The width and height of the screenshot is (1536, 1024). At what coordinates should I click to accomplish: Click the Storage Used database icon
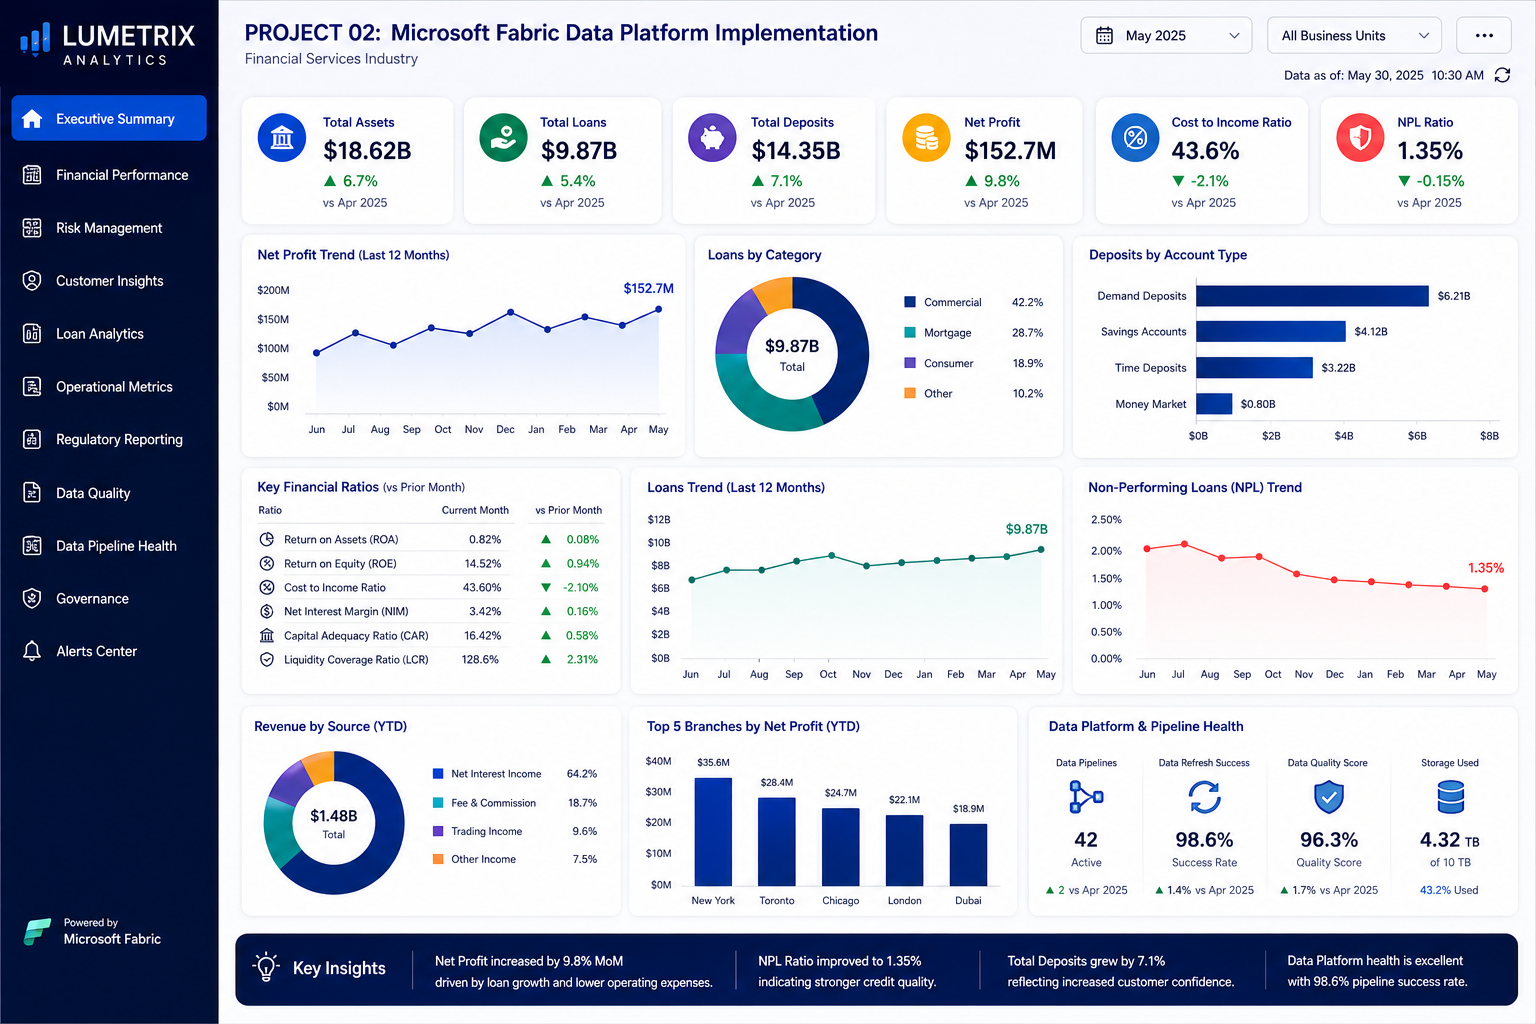pyautogui.click(x=1450, y=797)
